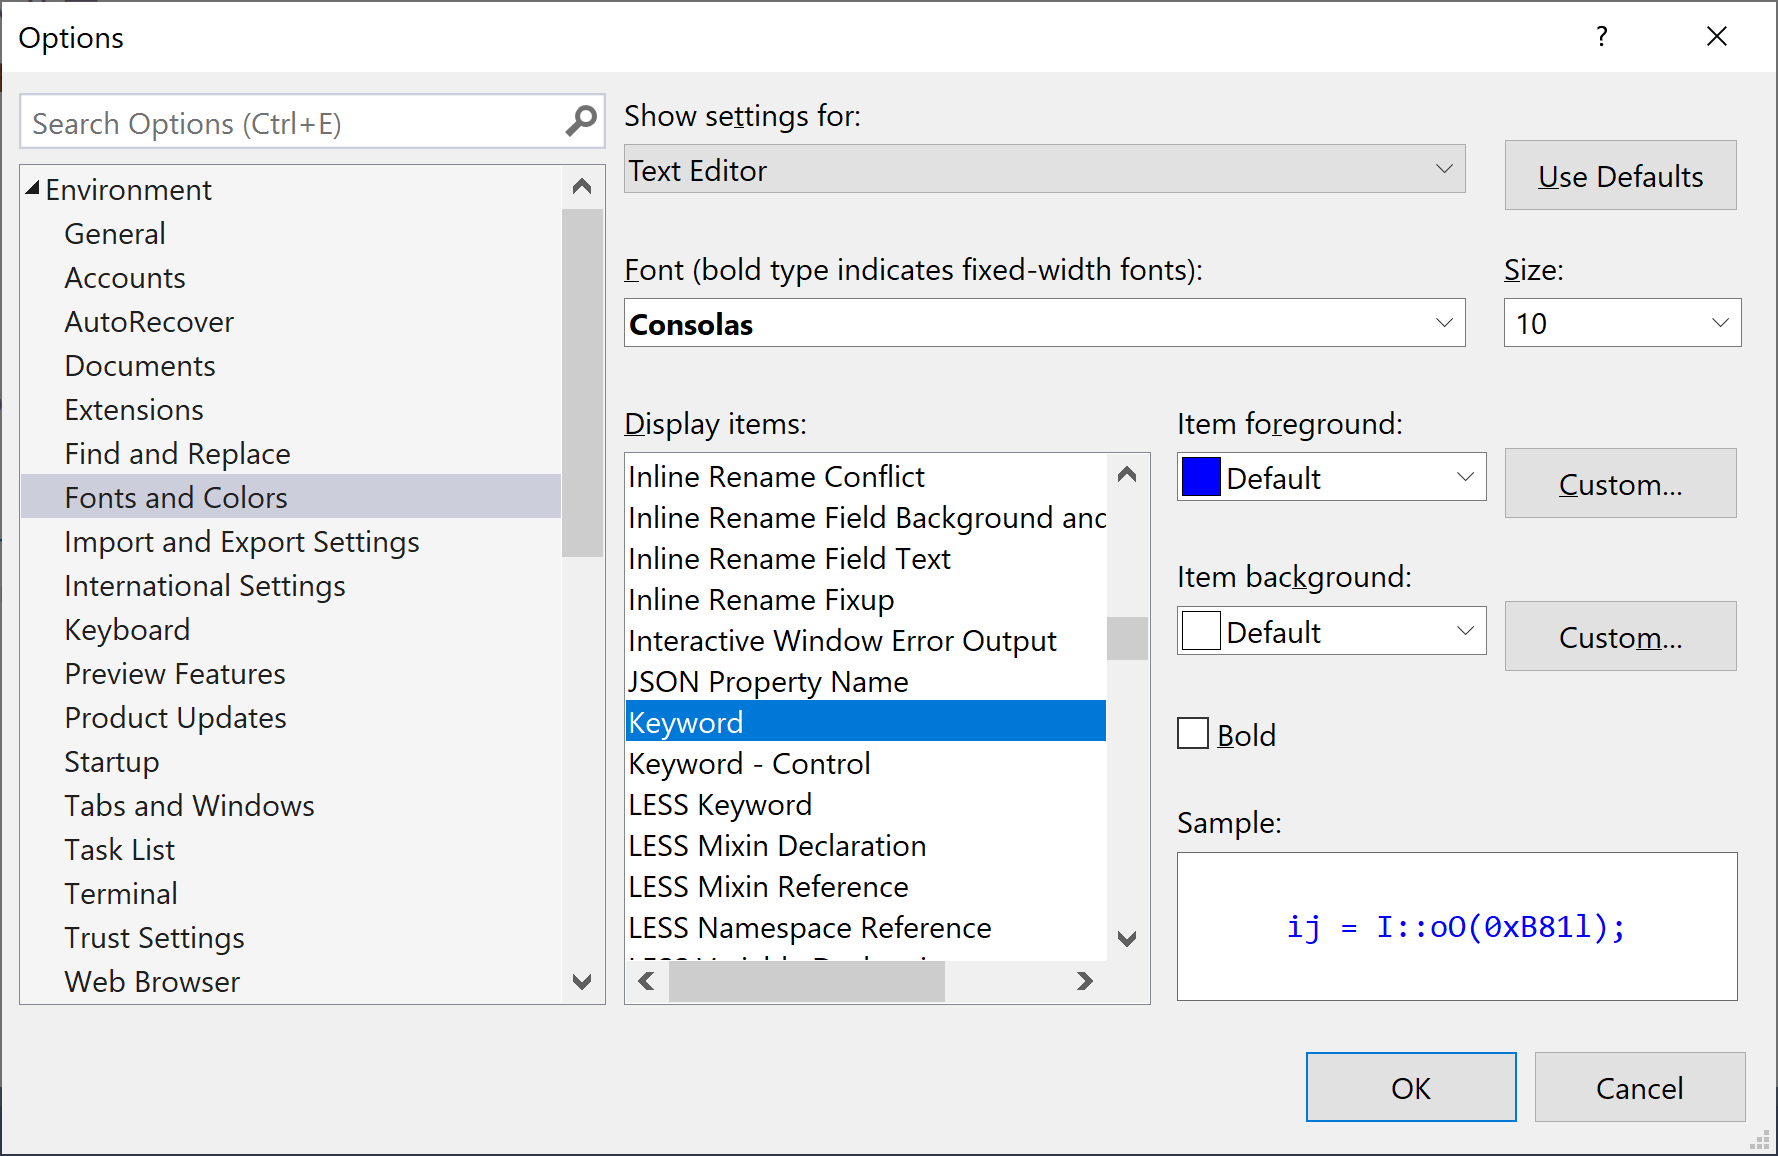Select Startup in the options tree

click(112, 761)
